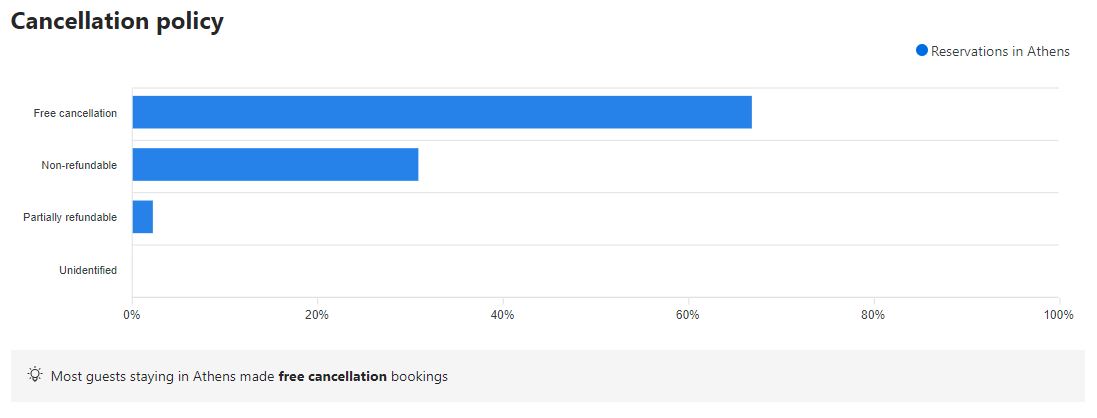Click the Reservations in Athens legend text
The height and width of the screenshot is (418, 1097).
click(x=1000, y=52)
